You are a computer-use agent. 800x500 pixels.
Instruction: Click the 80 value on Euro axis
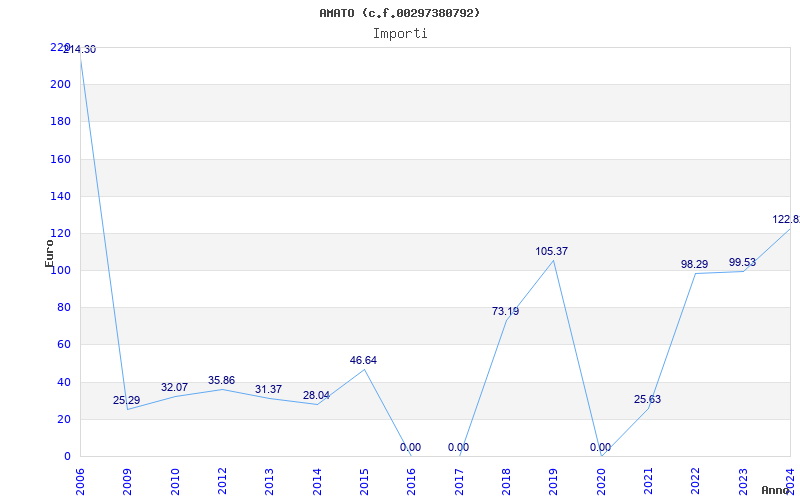coord(63,308)
